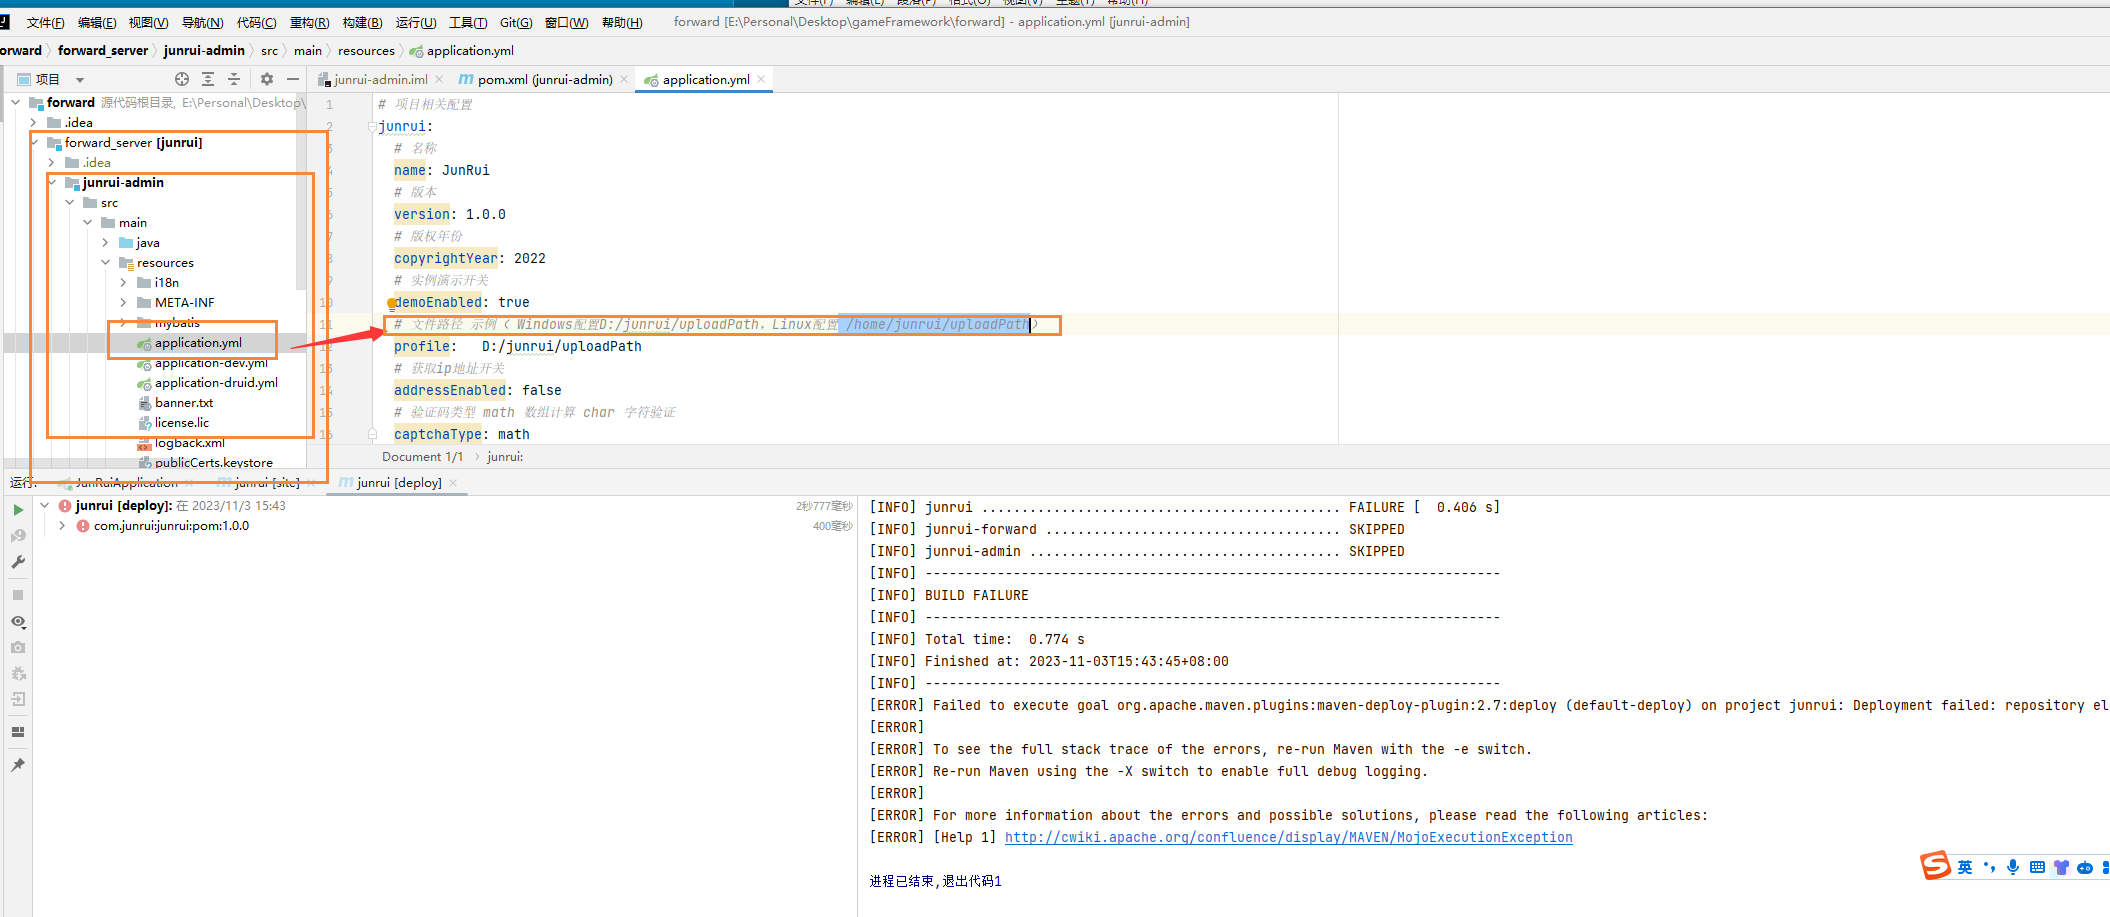Viewport: 2110px width, 917px height.
Task: Click the locate target icon in Project panel
Action: pyautogui.click(x=182, y=79)
